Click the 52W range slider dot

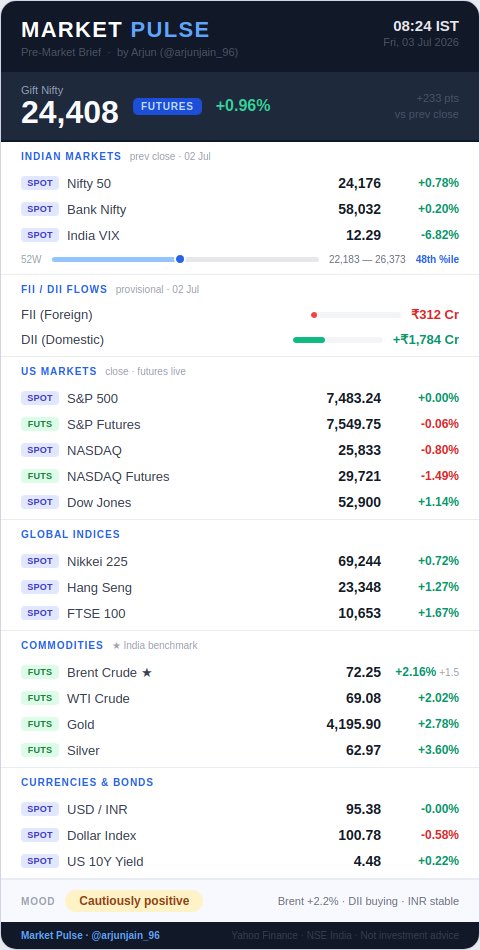pos(180,259)
